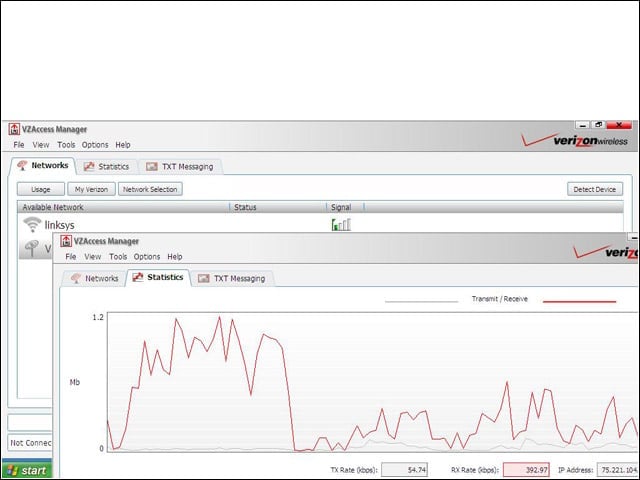The height and width of the screenshot is (480, 640).
Task: Sort by Status column header
Action: (278, 207)
